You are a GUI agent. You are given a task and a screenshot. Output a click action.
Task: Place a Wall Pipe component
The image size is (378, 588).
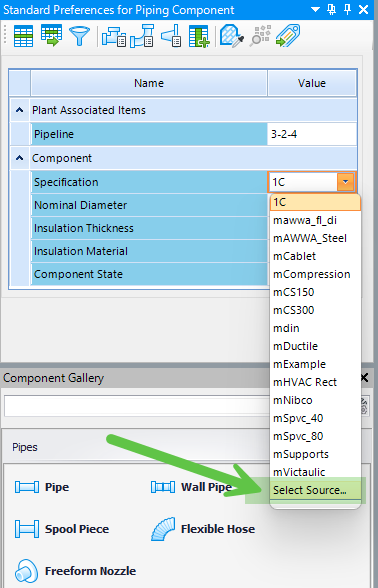[191, 487]
